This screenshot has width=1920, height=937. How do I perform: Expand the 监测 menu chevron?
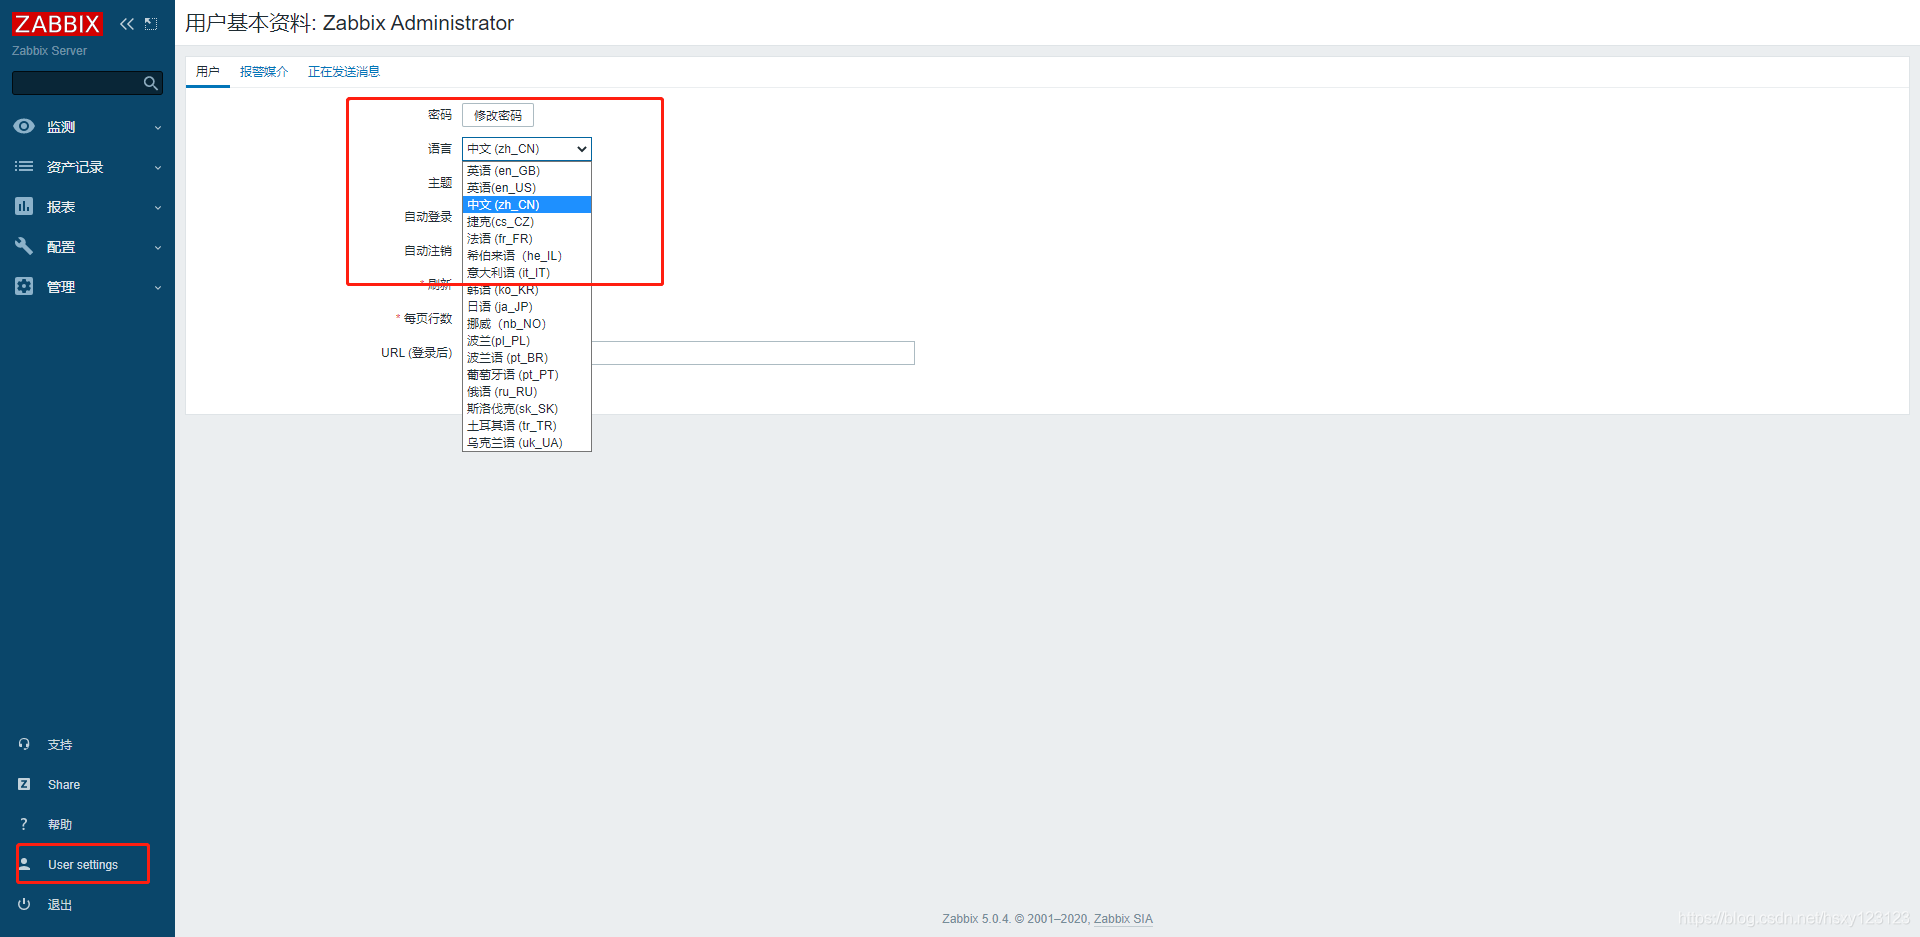[158, 128]
